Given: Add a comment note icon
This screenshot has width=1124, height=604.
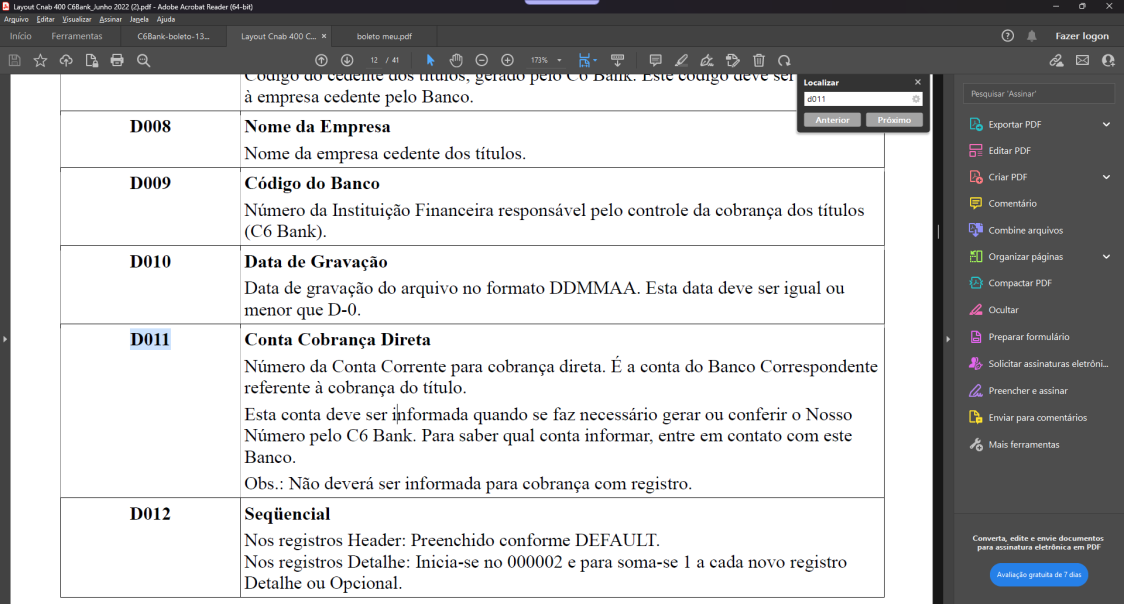Looking at the screenshot, I should click(x=655, y=60).
